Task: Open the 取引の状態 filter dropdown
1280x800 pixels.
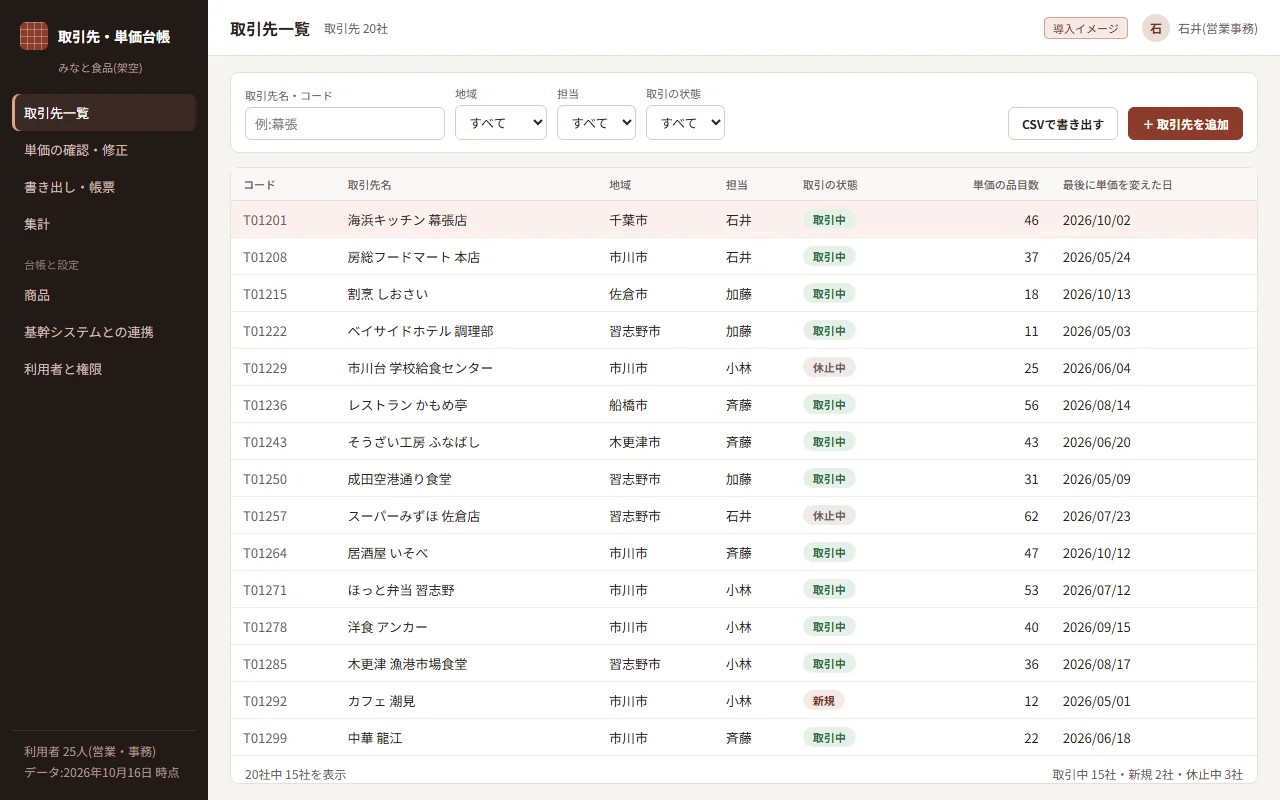Action: tap(685, 123)
